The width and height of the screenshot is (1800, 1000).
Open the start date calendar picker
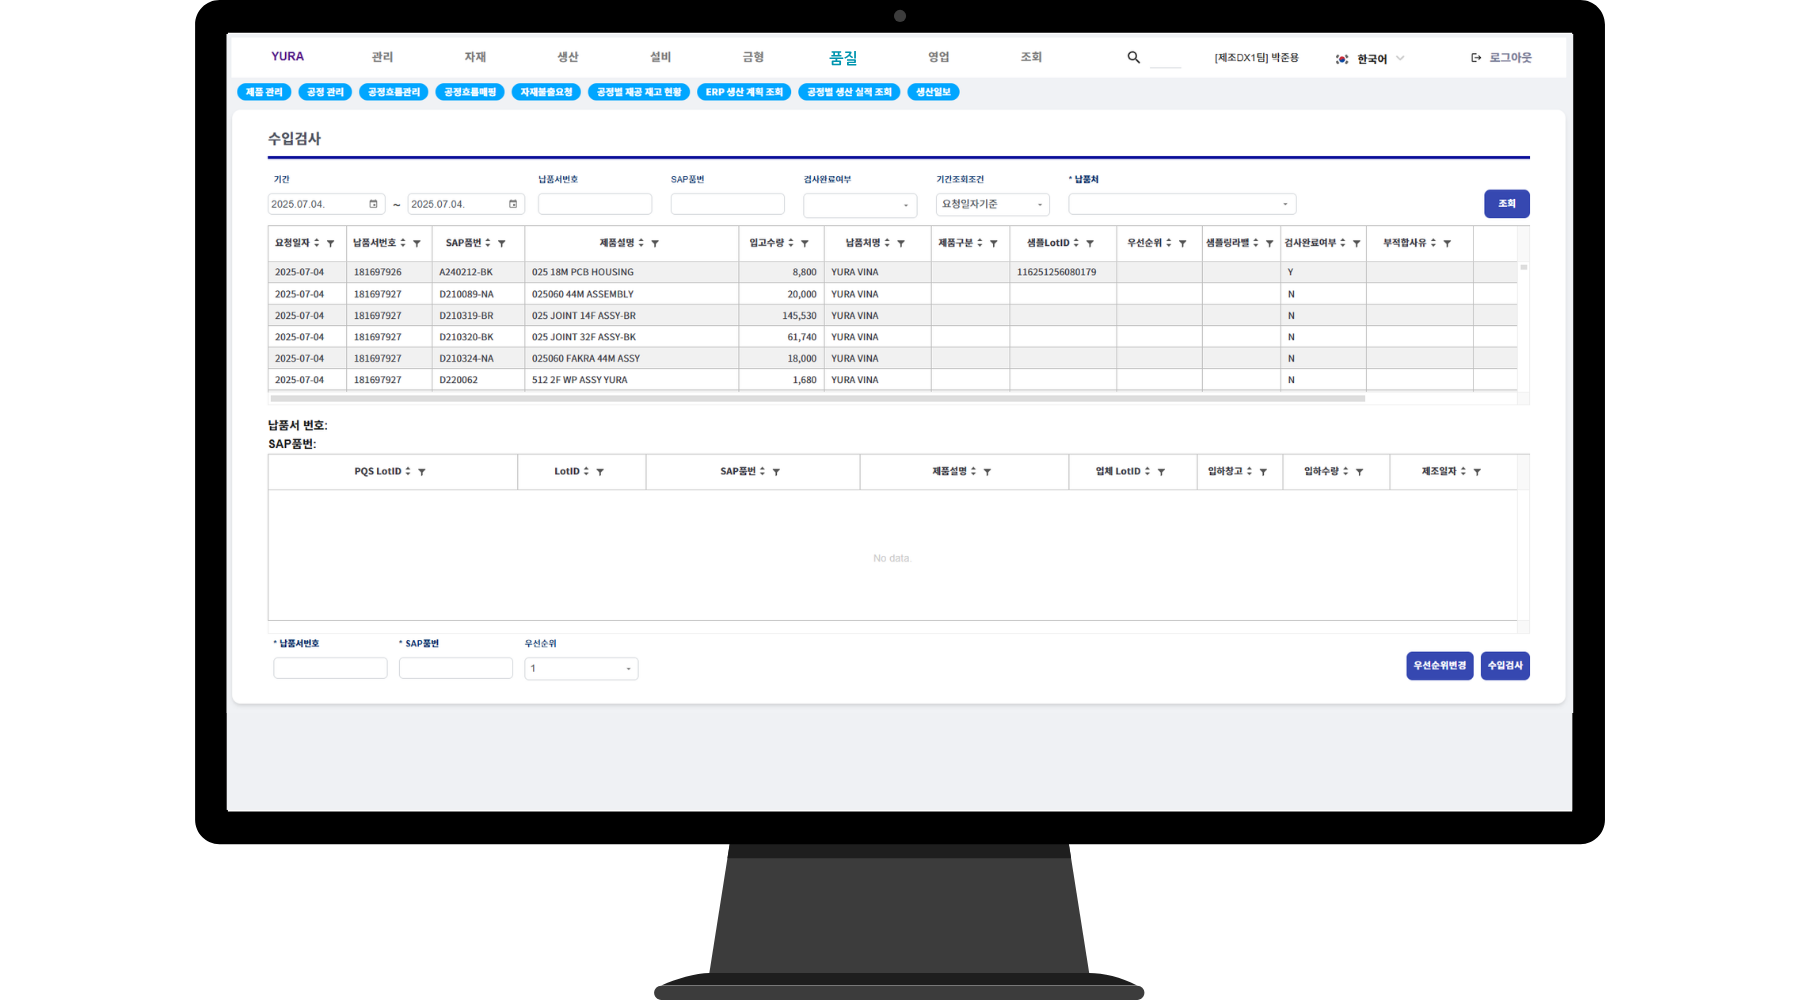[x=373, y=204]
